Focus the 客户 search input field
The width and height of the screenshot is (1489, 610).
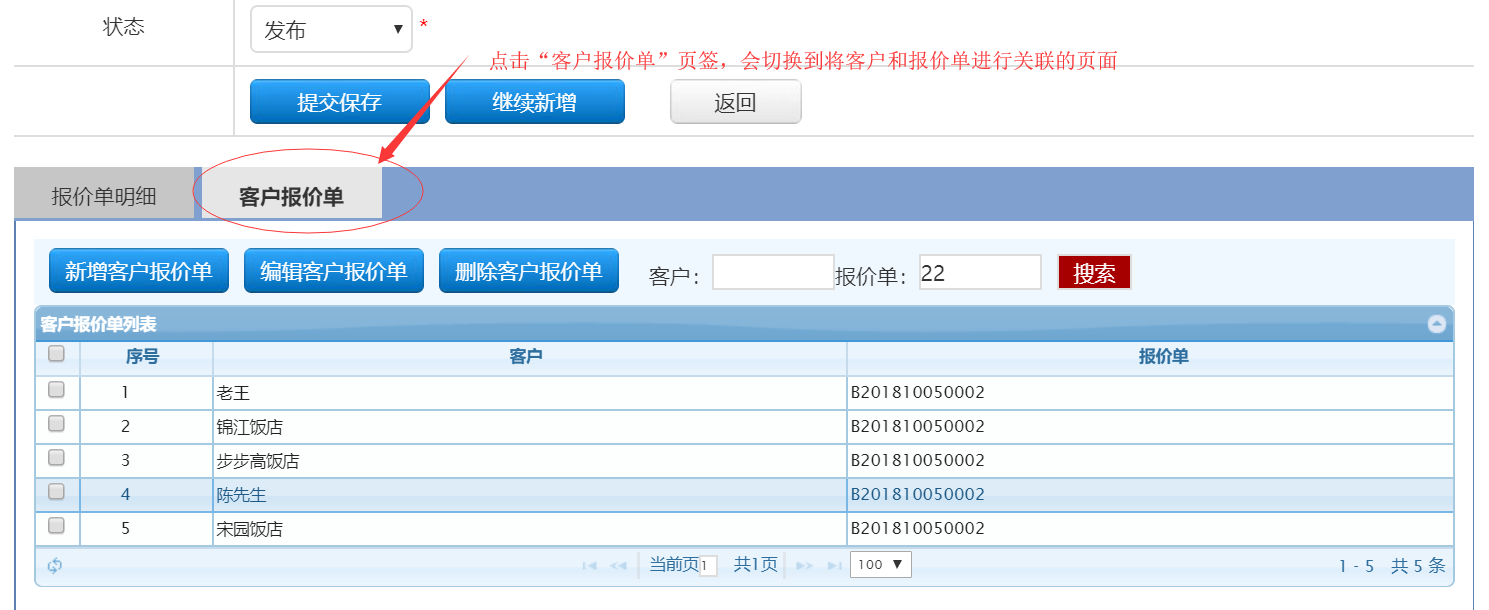pyautogui.click(x=773, y=273)
